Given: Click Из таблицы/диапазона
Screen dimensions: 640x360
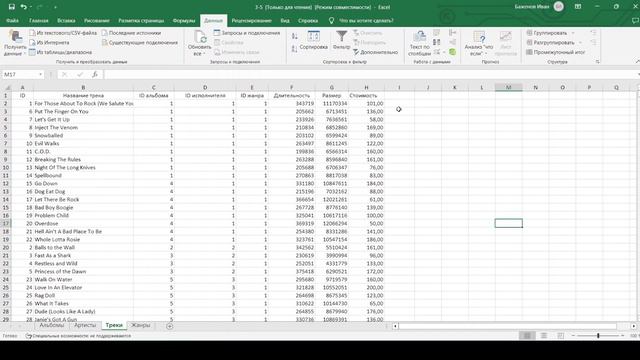Looking at the screenshot, I should pyautogui.click(x=60, y=52).
